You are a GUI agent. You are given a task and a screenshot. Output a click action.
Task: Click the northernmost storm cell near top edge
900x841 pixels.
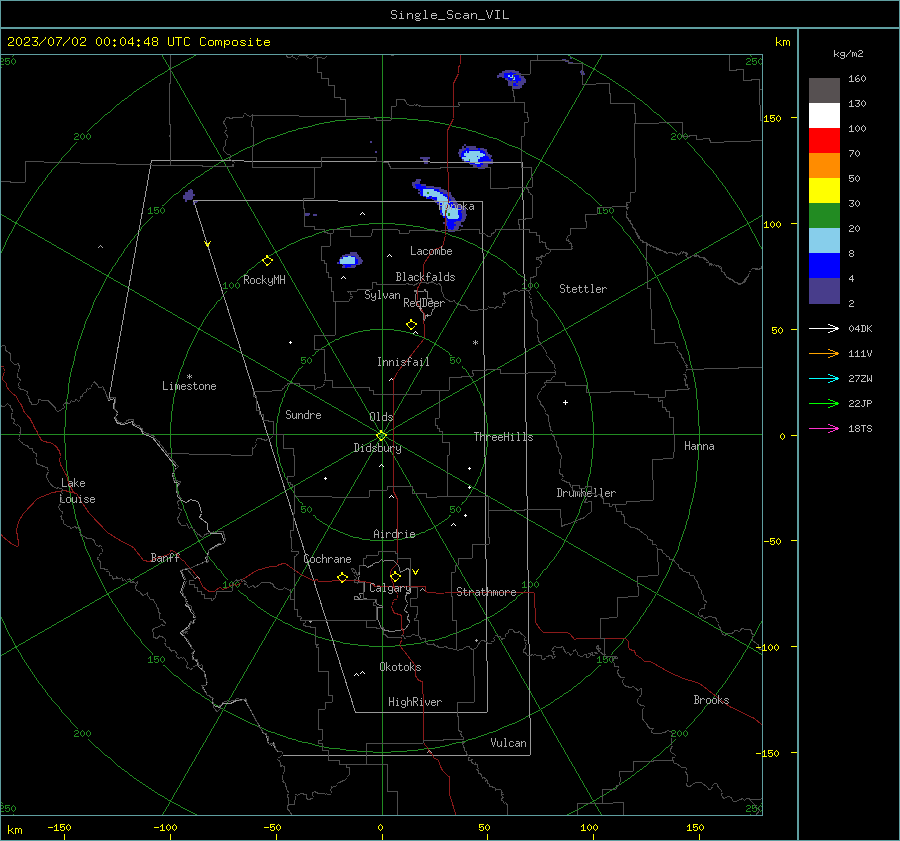(x=512, y=79)
